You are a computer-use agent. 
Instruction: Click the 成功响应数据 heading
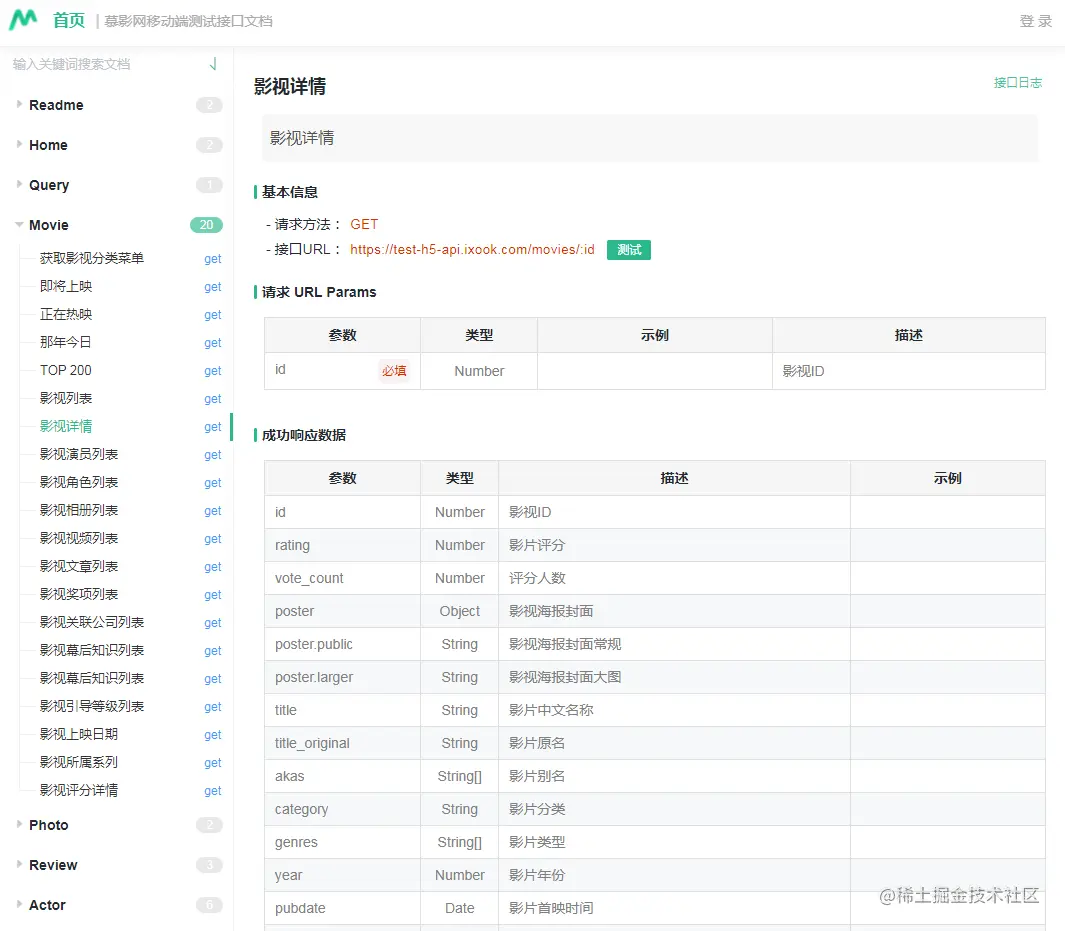[304, 435]
